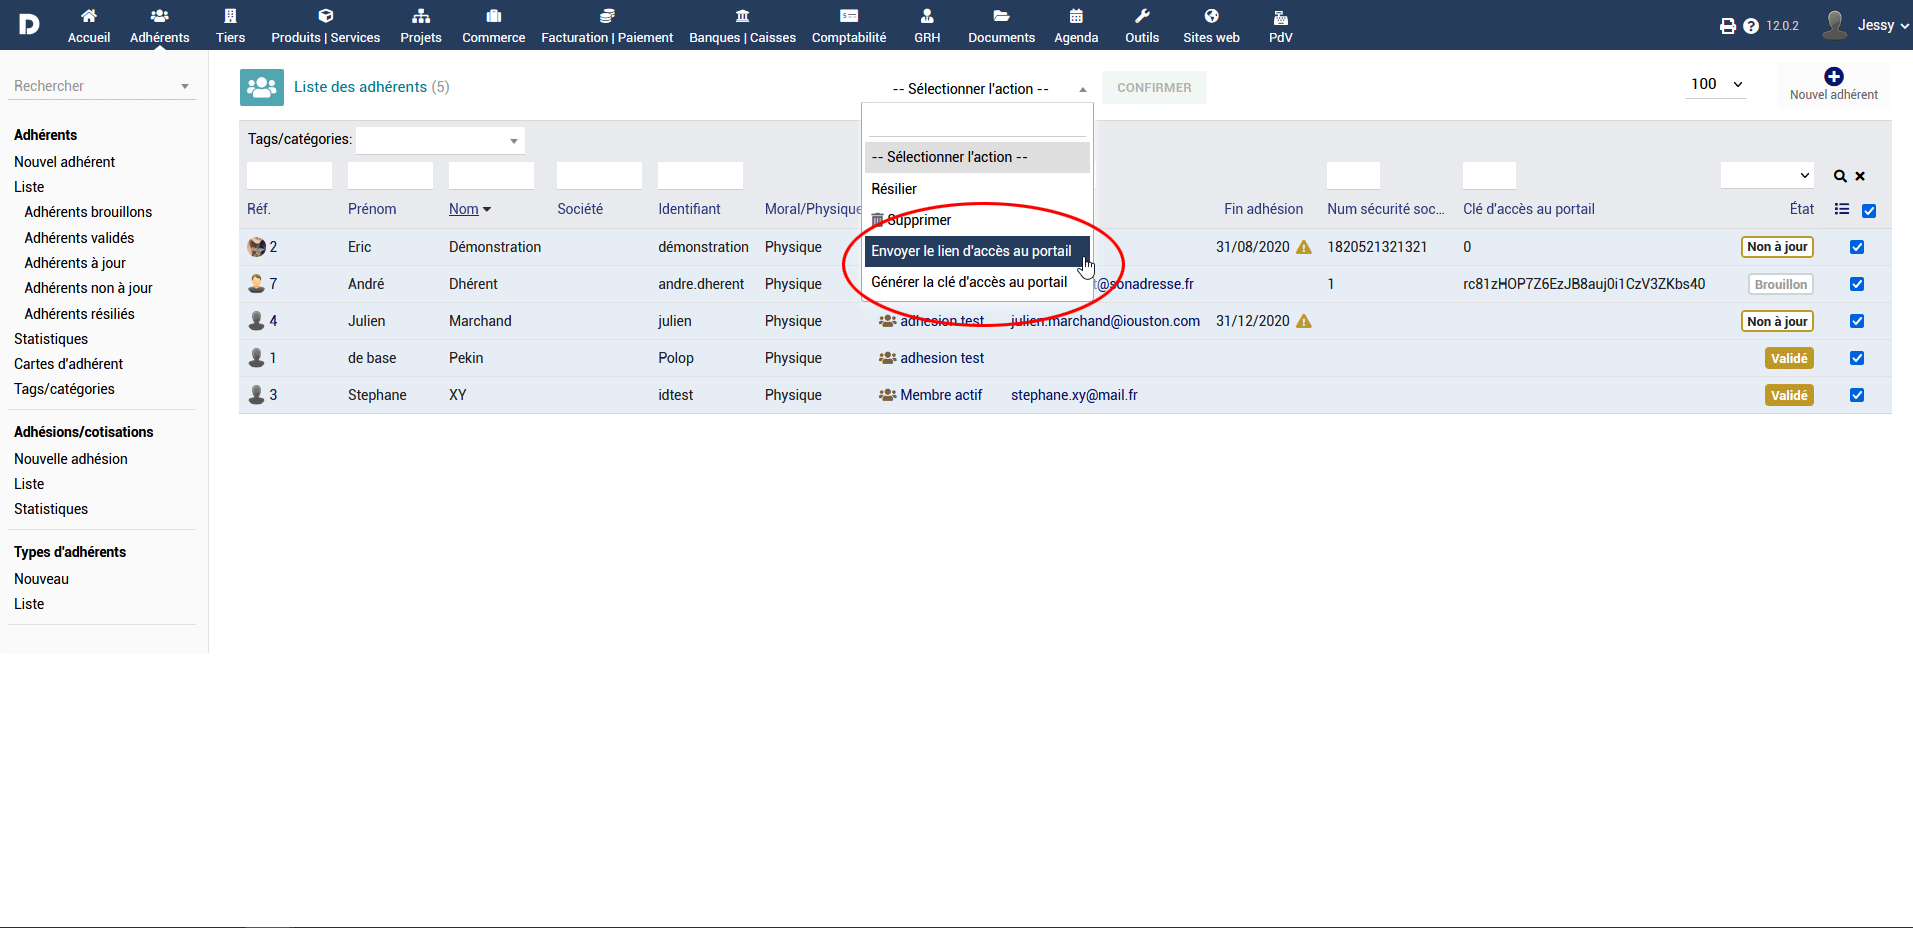This screenshot has width=1913, height=928.
Task: Open the 100 rows-per-page dropdown
Action: click(1716, 85)
